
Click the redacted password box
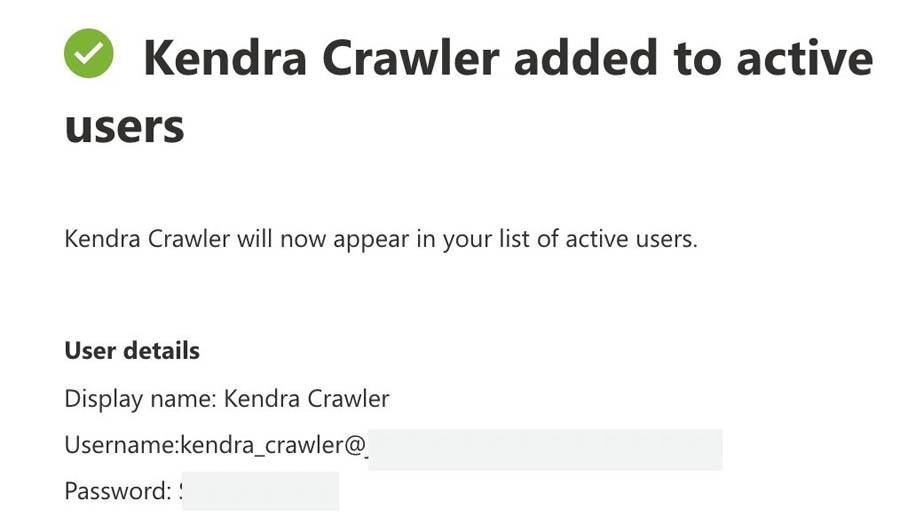click(260, 491)
